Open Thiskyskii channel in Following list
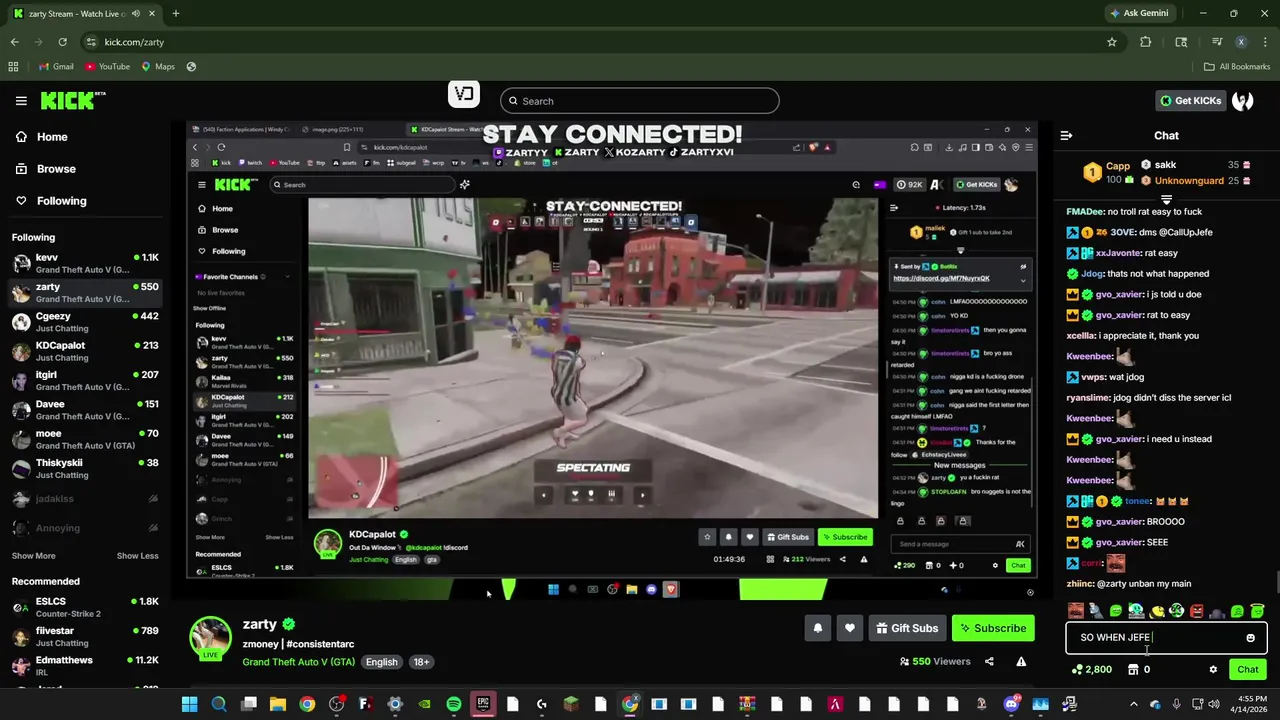 click(x=84, y=469)
